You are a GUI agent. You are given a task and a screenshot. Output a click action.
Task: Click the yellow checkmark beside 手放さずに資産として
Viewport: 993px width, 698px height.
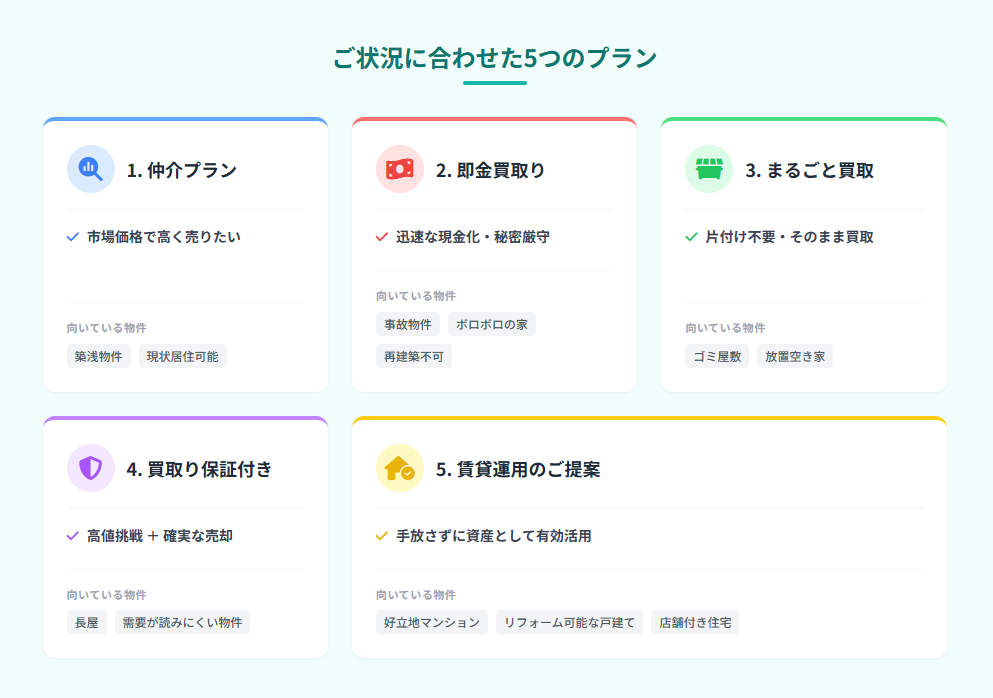tap(382, 536)
